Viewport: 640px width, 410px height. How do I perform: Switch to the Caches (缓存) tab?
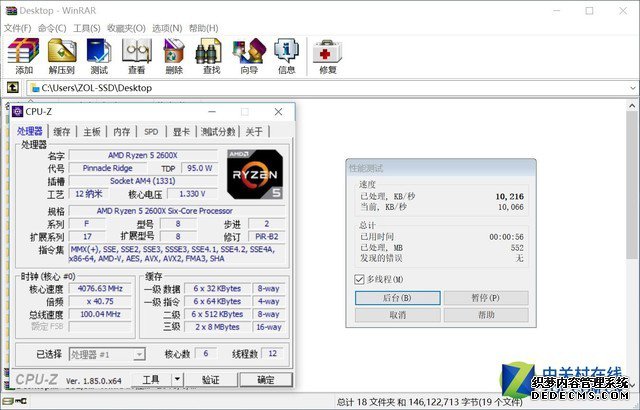click(62, 131)
